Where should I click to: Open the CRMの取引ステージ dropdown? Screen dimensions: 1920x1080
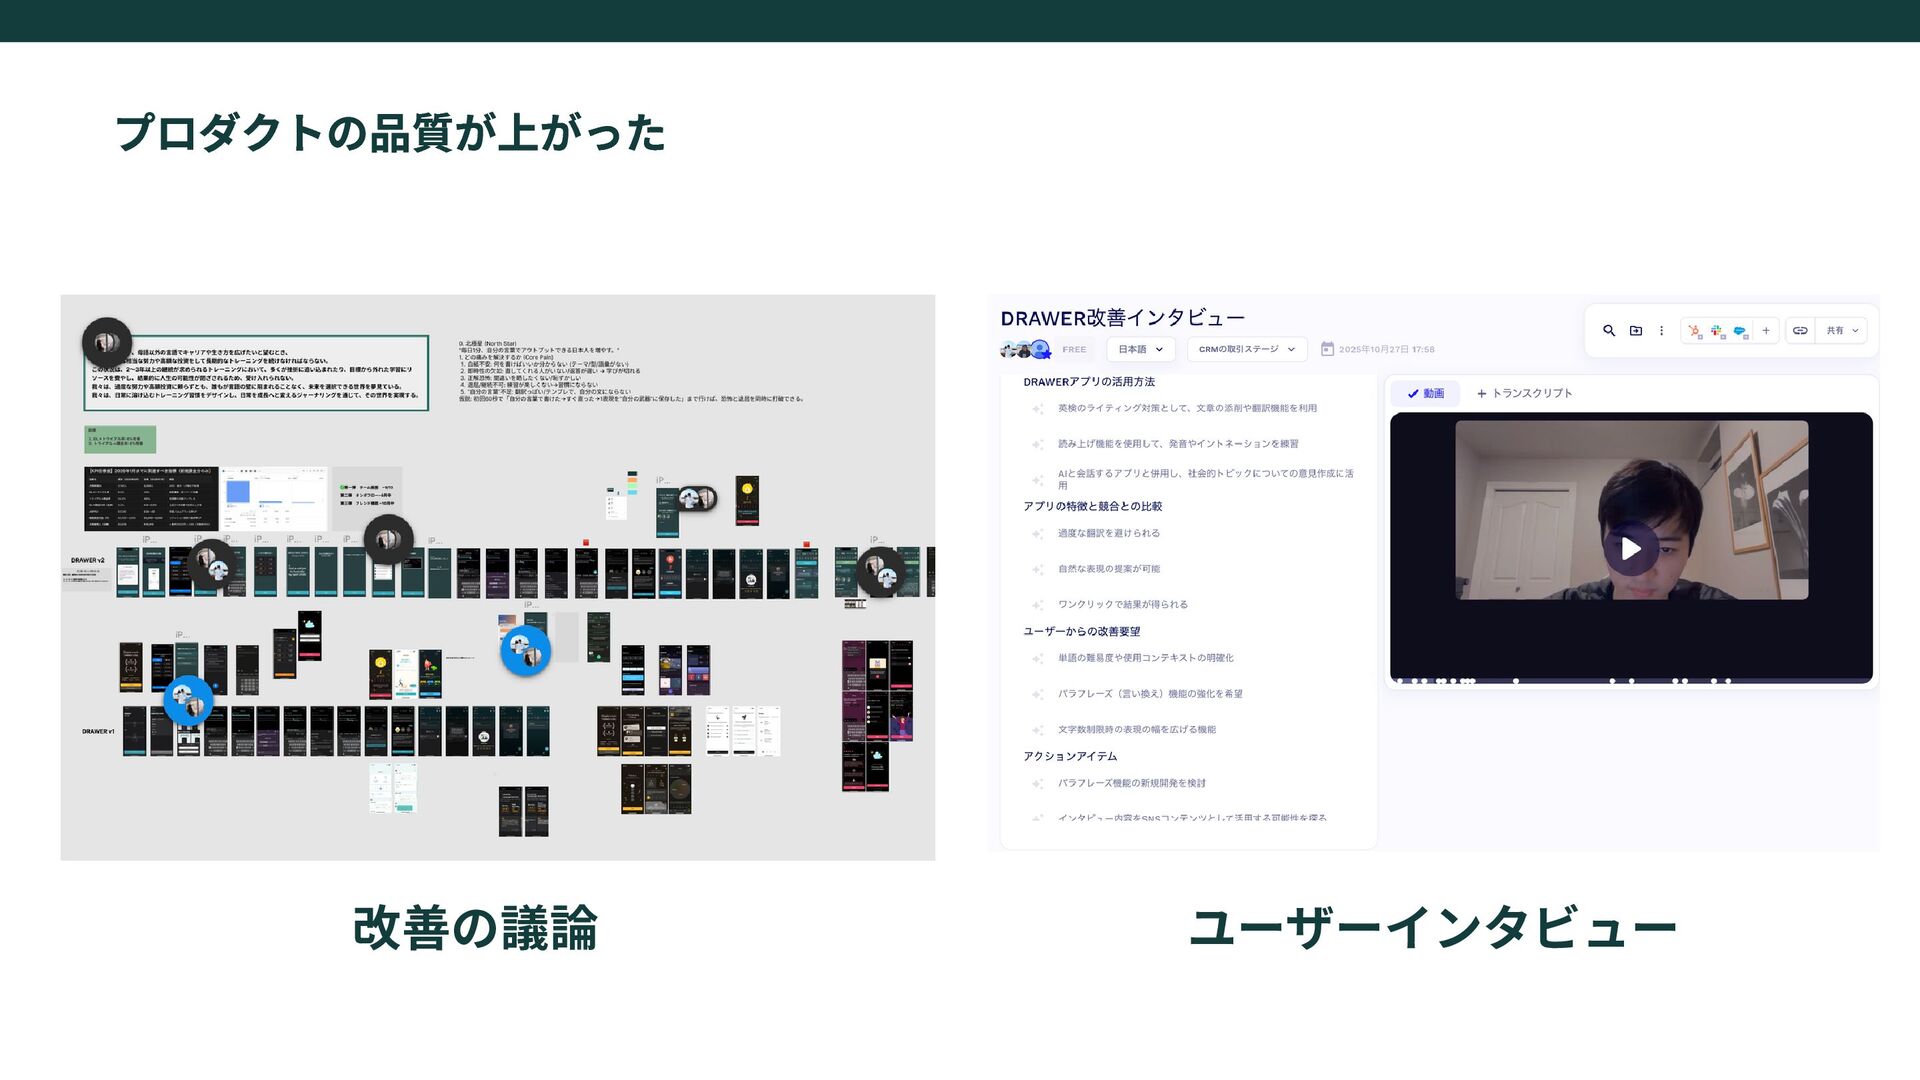(1246, 349)
